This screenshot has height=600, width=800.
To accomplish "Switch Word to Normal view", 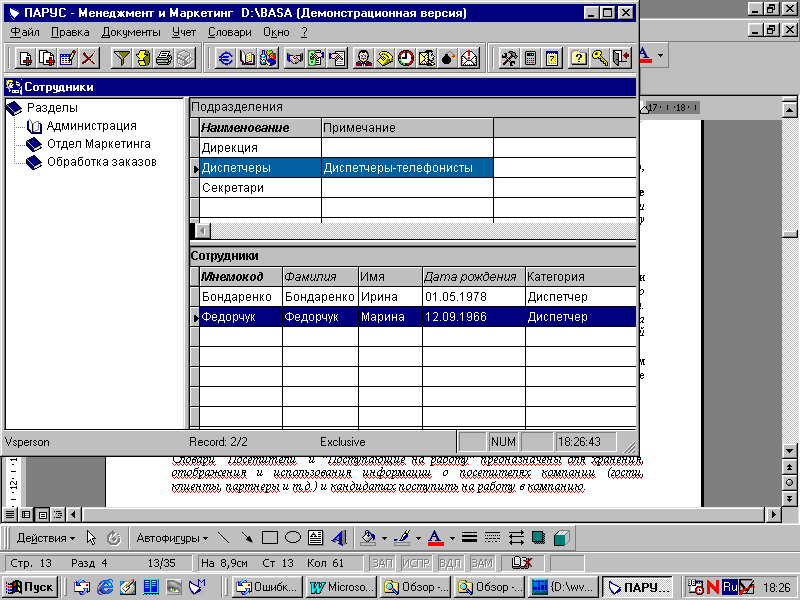I will (10, 514).
